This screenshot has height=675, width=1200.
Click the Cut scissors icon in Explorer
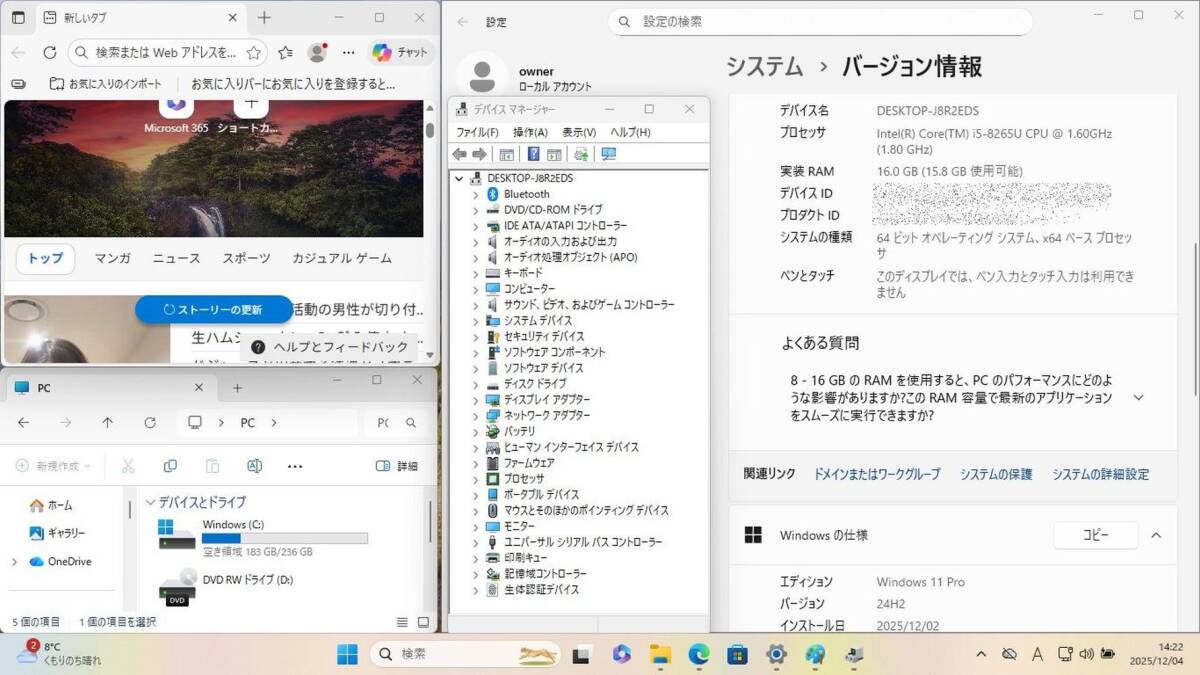(128, 466)
